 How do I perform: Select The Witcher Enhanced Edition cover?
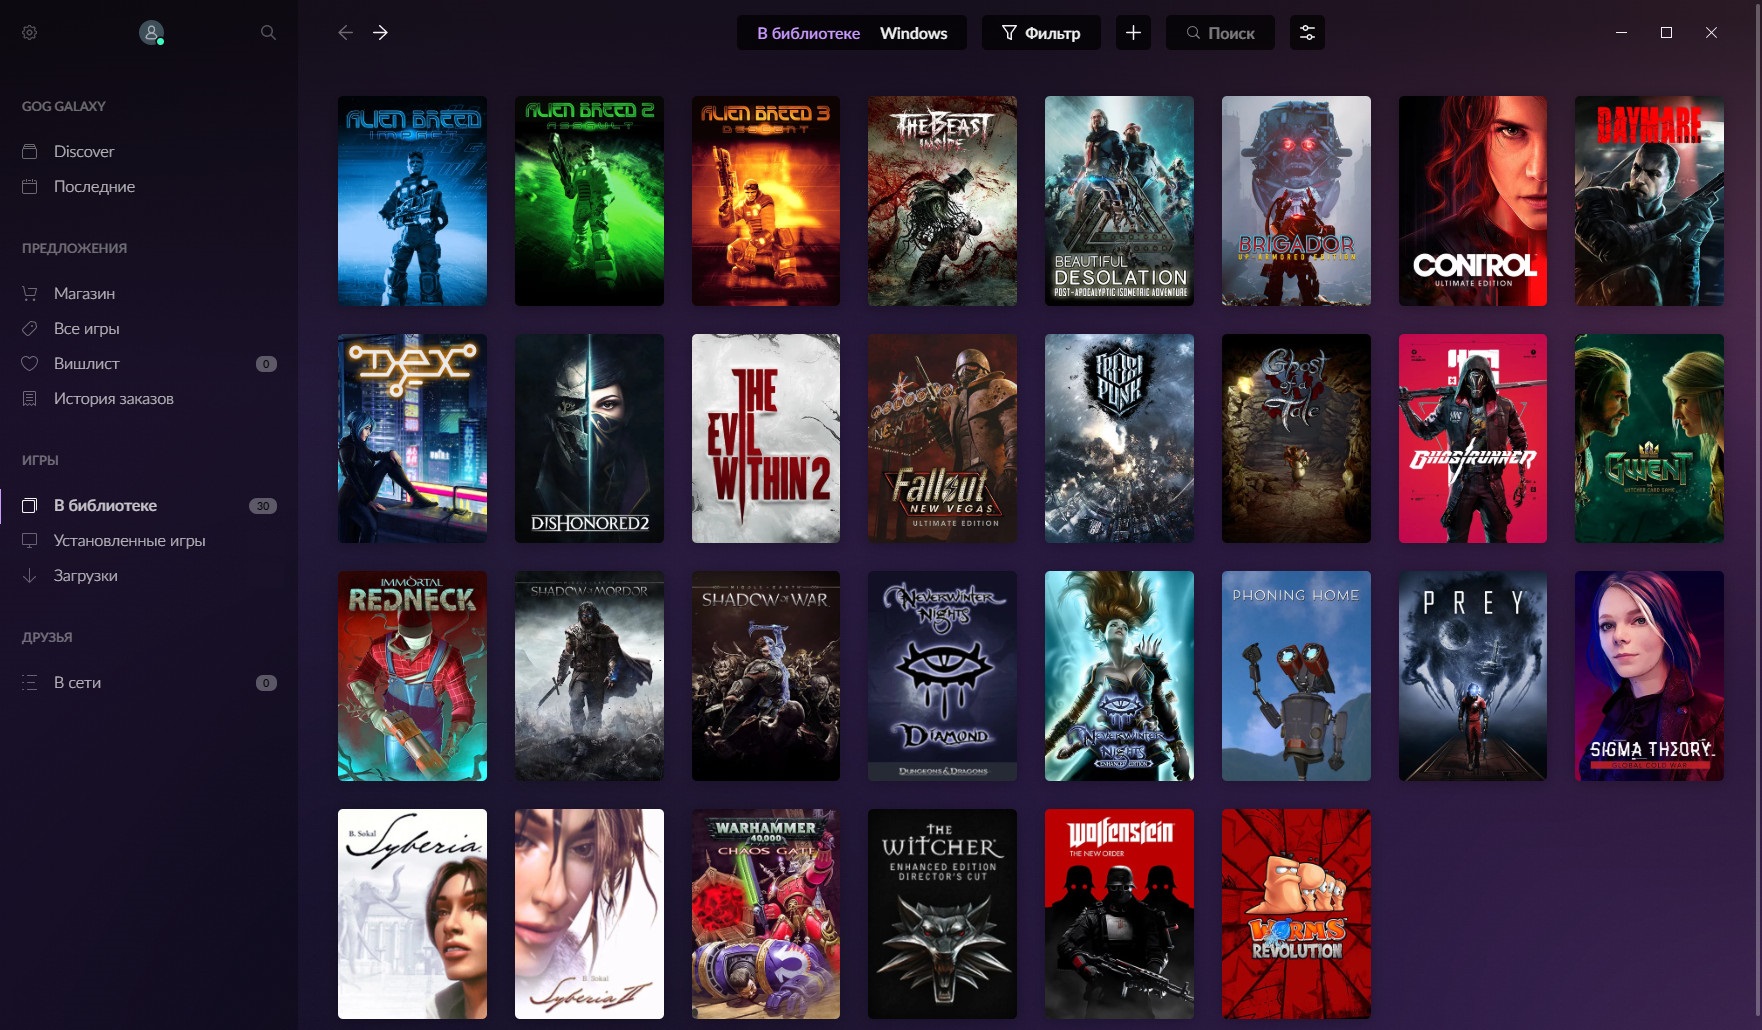coord(942,914)
